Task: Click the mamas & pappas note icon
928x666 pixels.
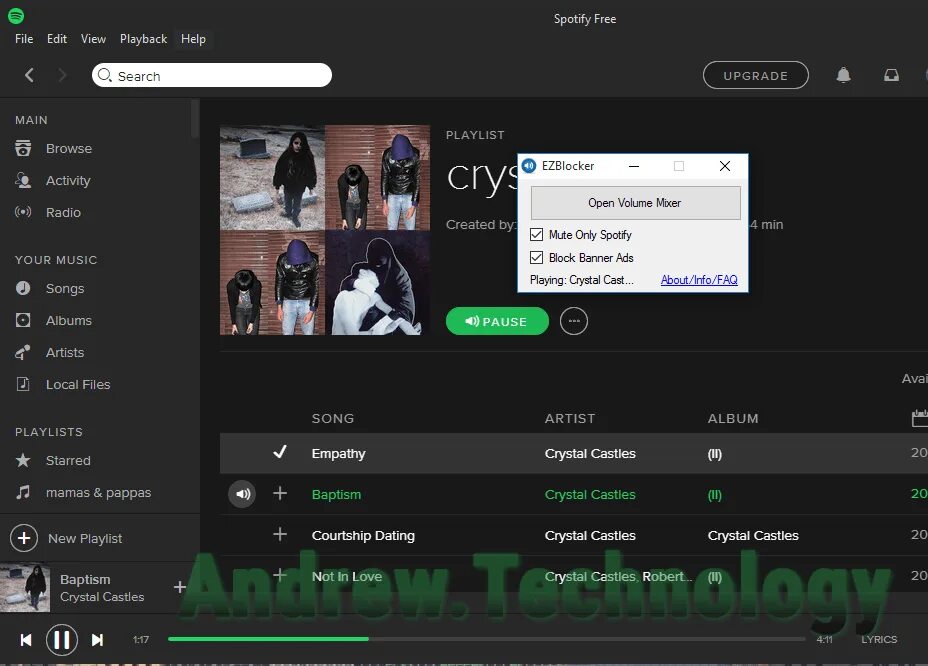Action: pos(23,492)
